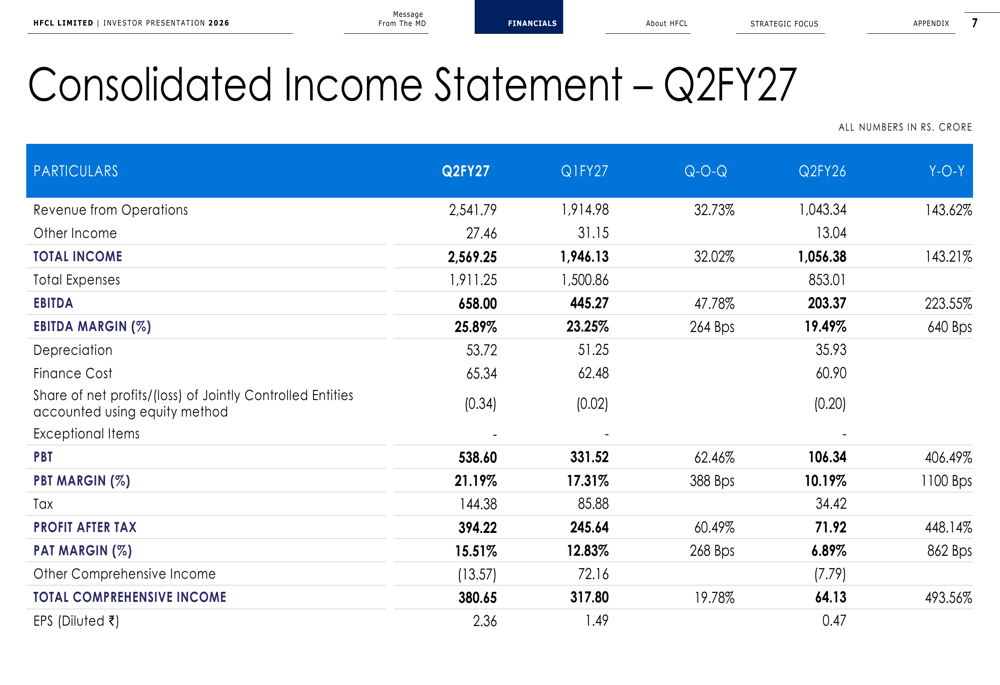The image size is (1000, 685).
Task: Click the 1100 Bps PBT margin change
Action: 946,480
